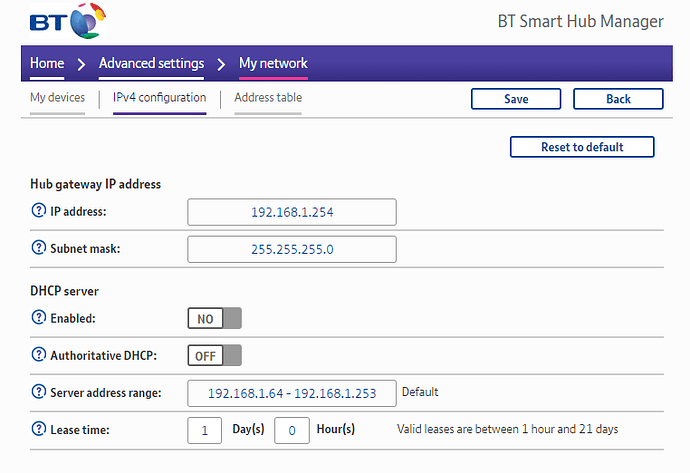Select My network breadcrumb item
Viewport: 690px width, 473px height.
273,64
